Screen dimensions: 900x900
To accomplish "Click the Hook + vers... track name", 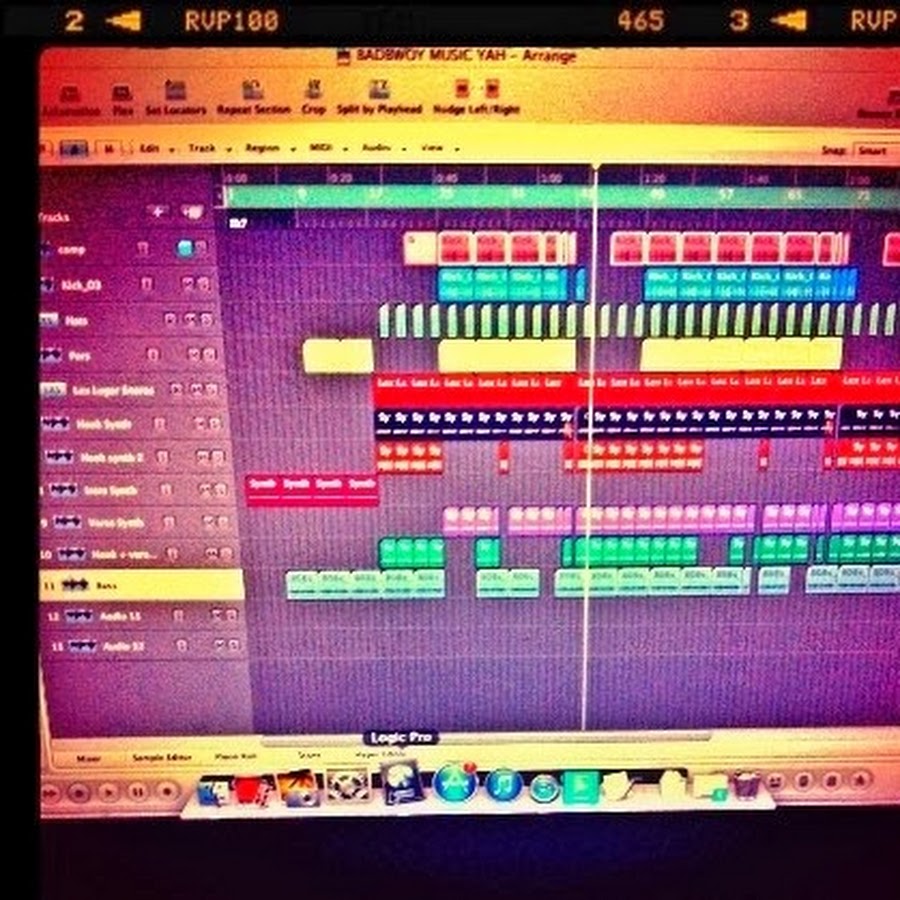I will pos(123,554).
